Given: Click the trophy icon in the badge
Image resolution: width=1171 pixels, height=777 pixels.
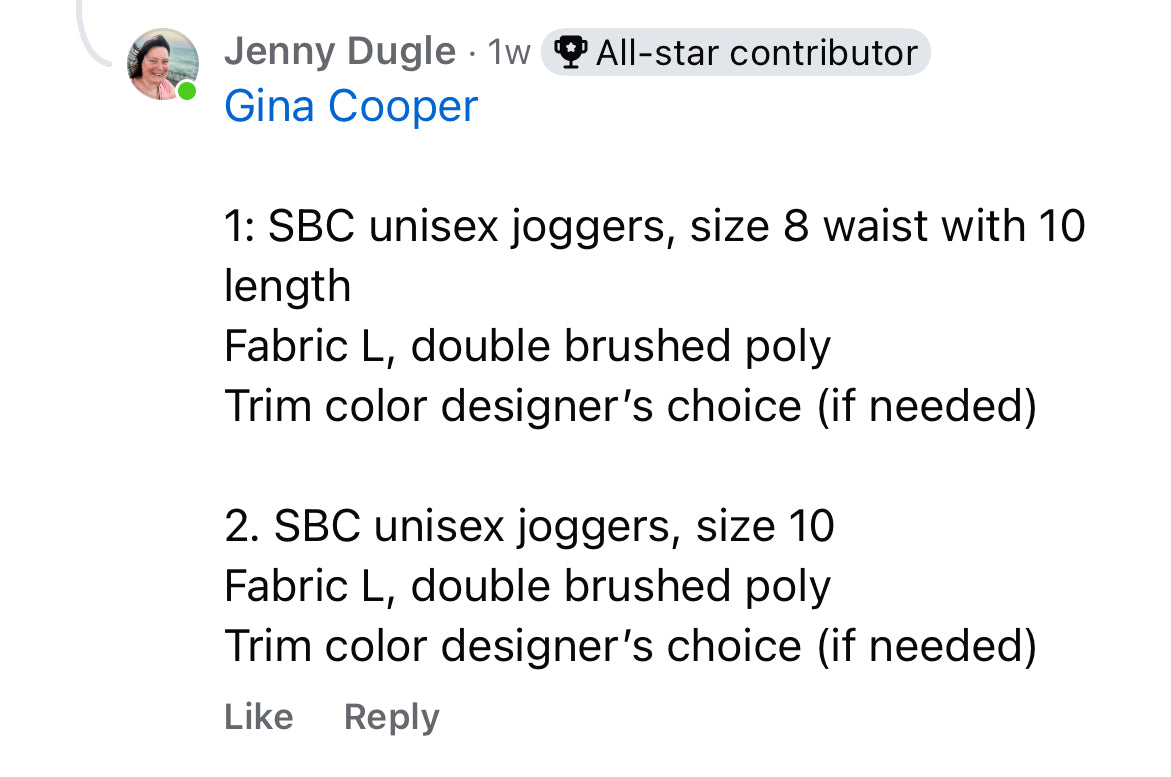Looking at the screenshot, I should point(570,53).
